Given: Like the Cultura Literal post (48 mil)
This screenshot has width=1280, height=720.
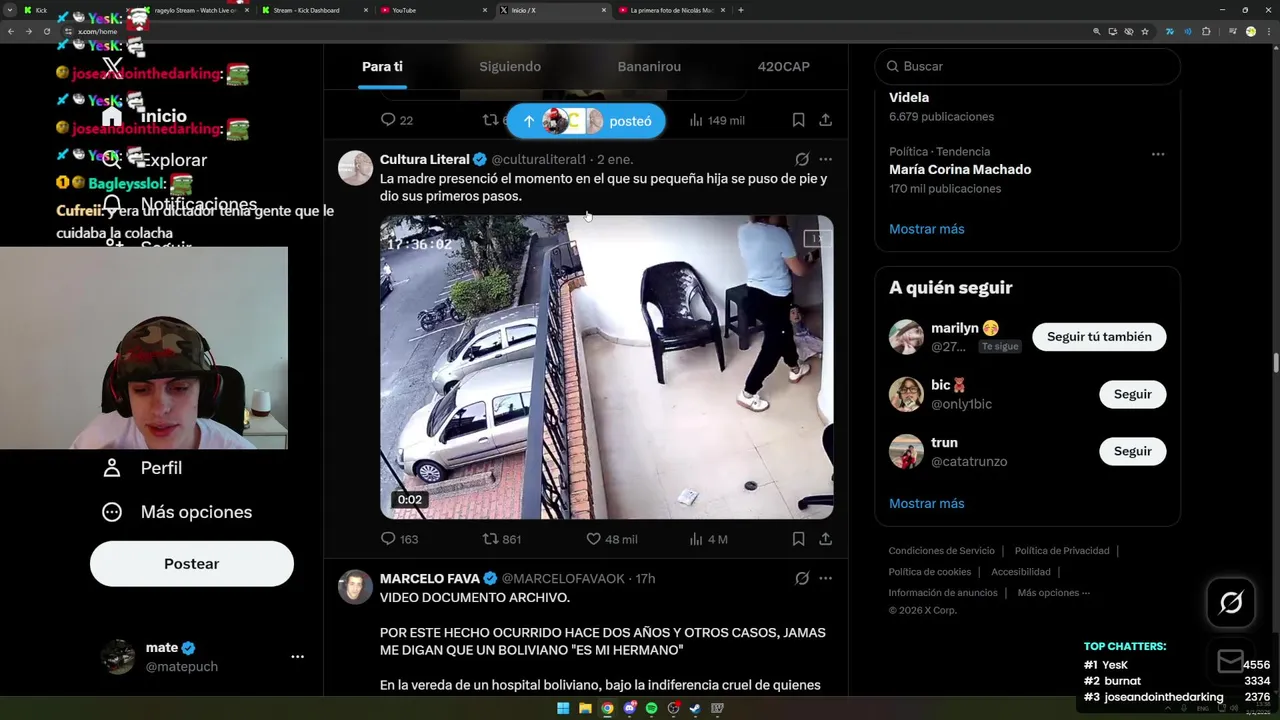Looking at the screenshot, I should [x=611, y=539].
